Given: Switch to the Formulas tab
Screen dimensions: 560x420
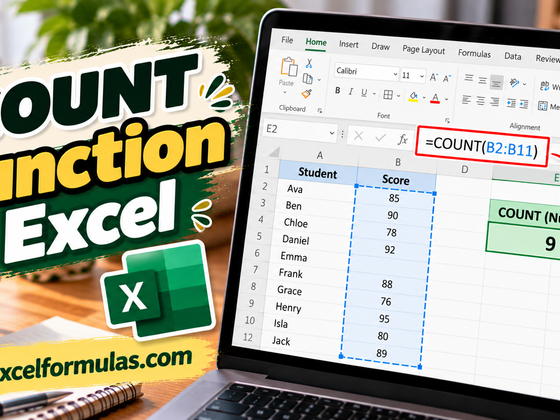Looking at the screenshot, I should [x=474, y=54].
